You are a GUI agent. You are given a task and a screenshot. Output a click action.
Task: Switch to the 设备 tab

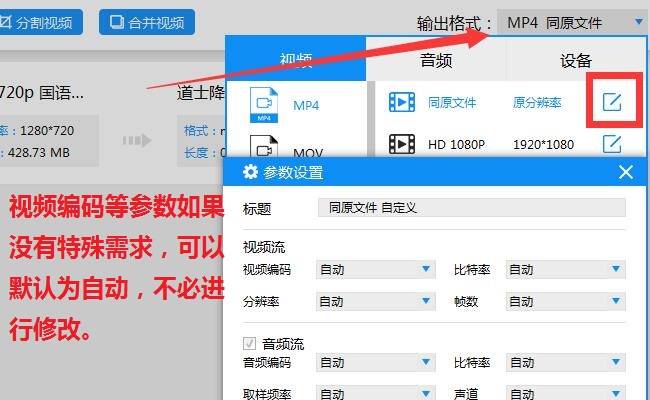click(x=576, y=60)
